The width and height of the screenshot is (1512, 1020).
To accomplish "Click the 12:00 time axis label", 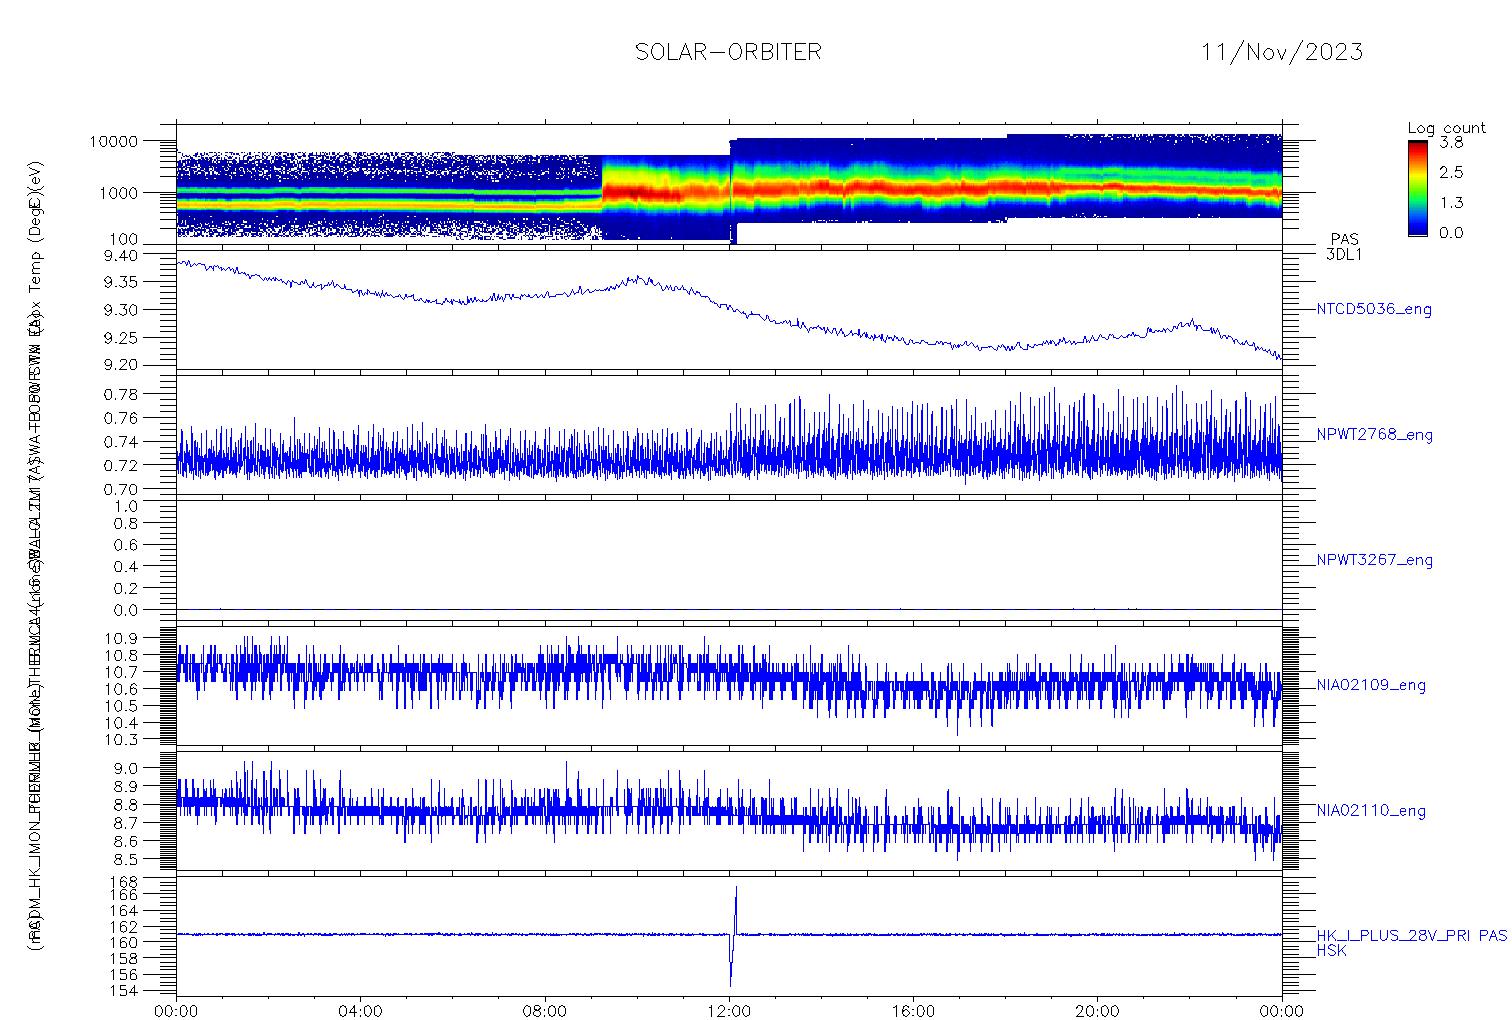I will (729, 1011).
